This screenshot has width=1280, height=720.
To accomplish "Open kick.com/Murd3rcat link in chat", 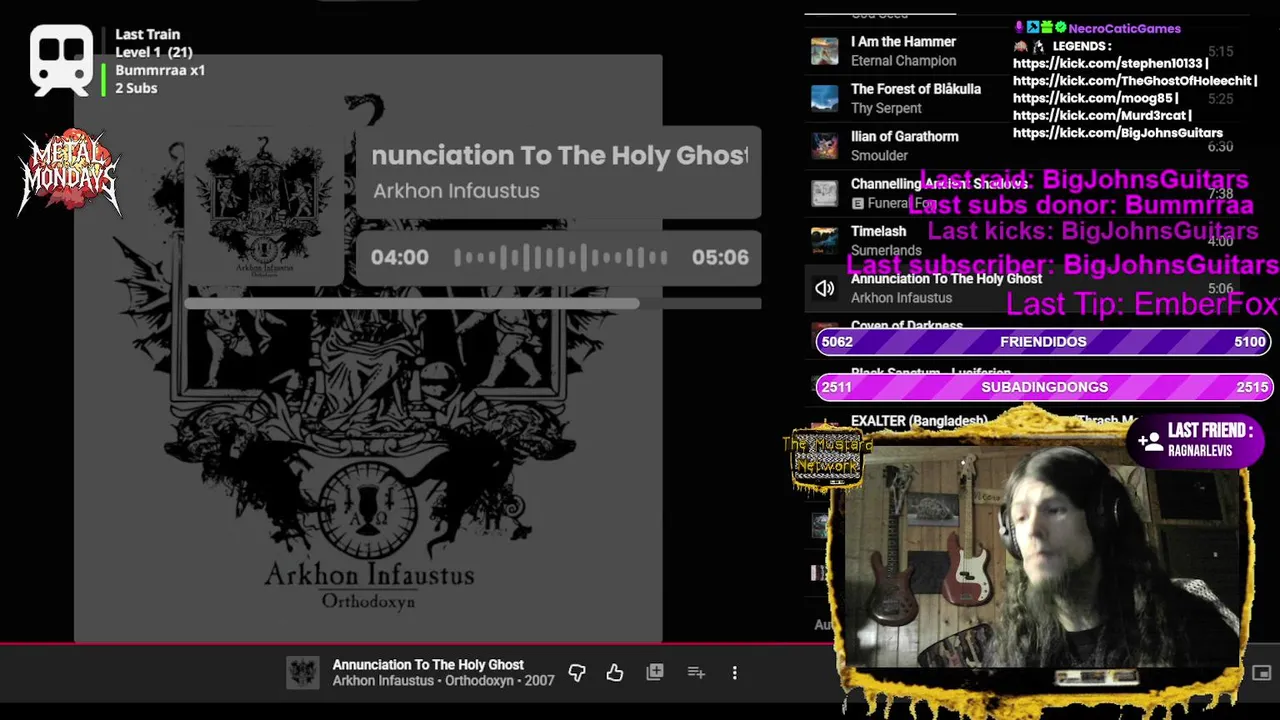I will click(1099, 116).
